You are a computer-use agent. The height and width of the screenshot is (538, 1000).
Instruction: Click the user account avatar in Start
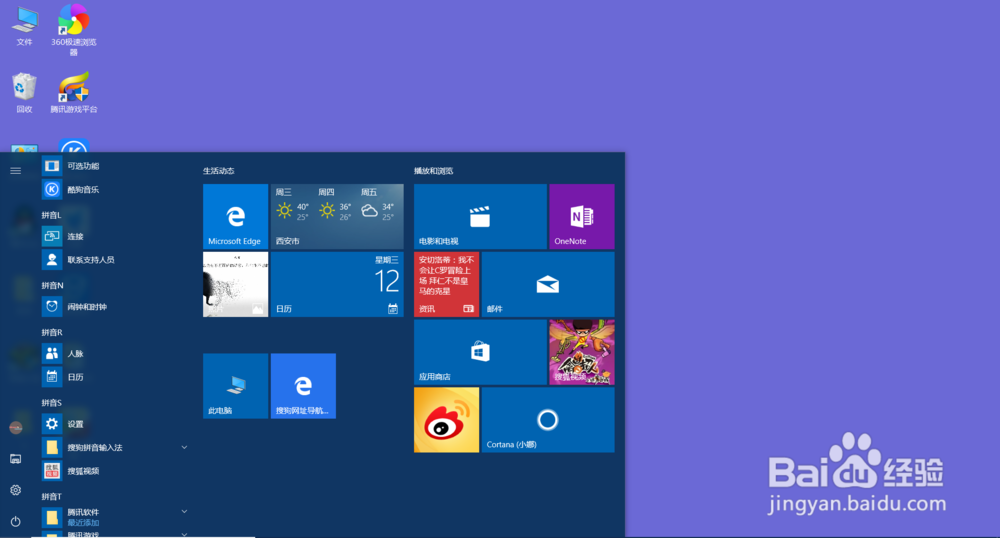click(15, 428)
